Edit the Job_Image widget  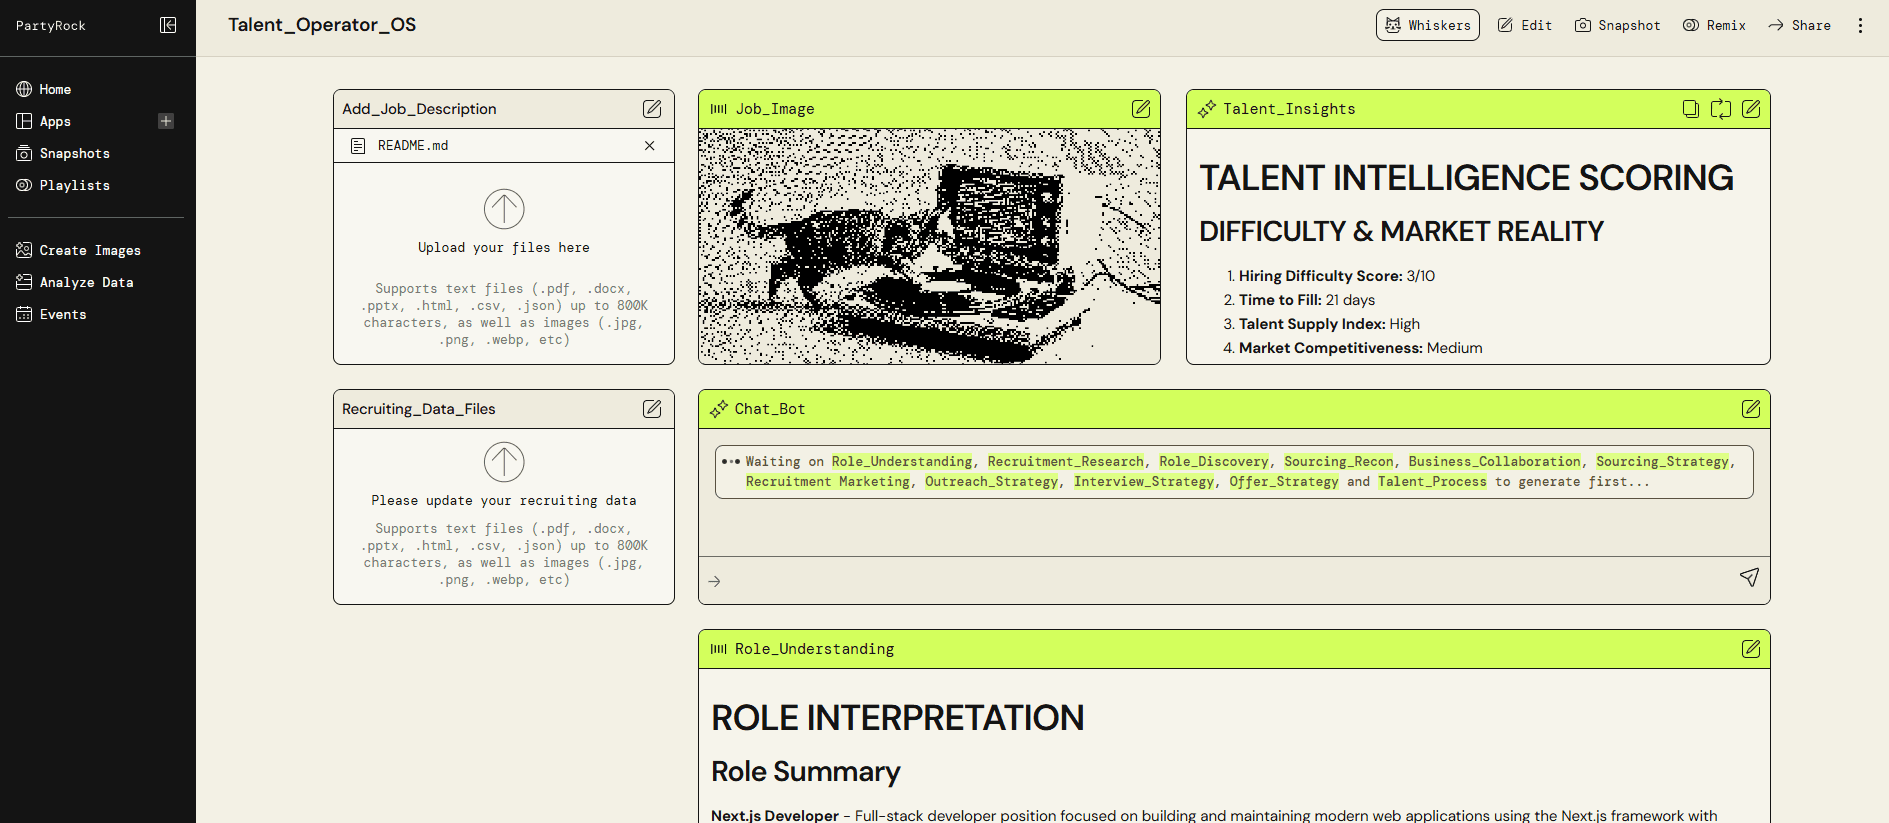click(x=1141, y=108)
